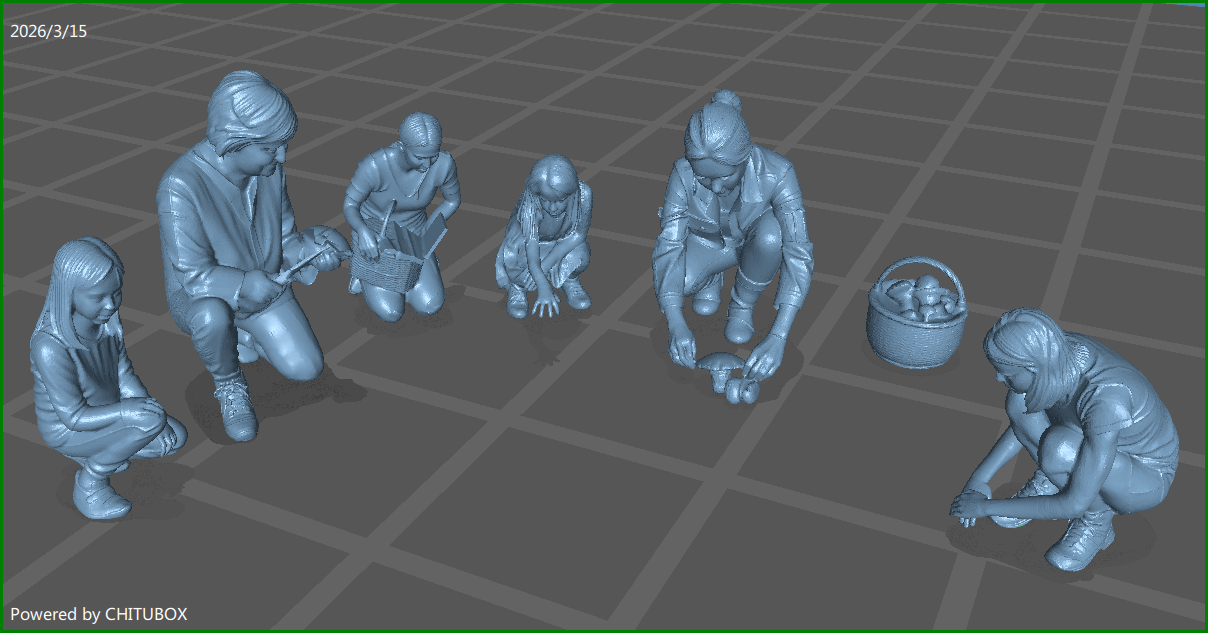Select the mushrooms on the ground
The width and height of the screenshot is (1208, 633).
point(728,377)
